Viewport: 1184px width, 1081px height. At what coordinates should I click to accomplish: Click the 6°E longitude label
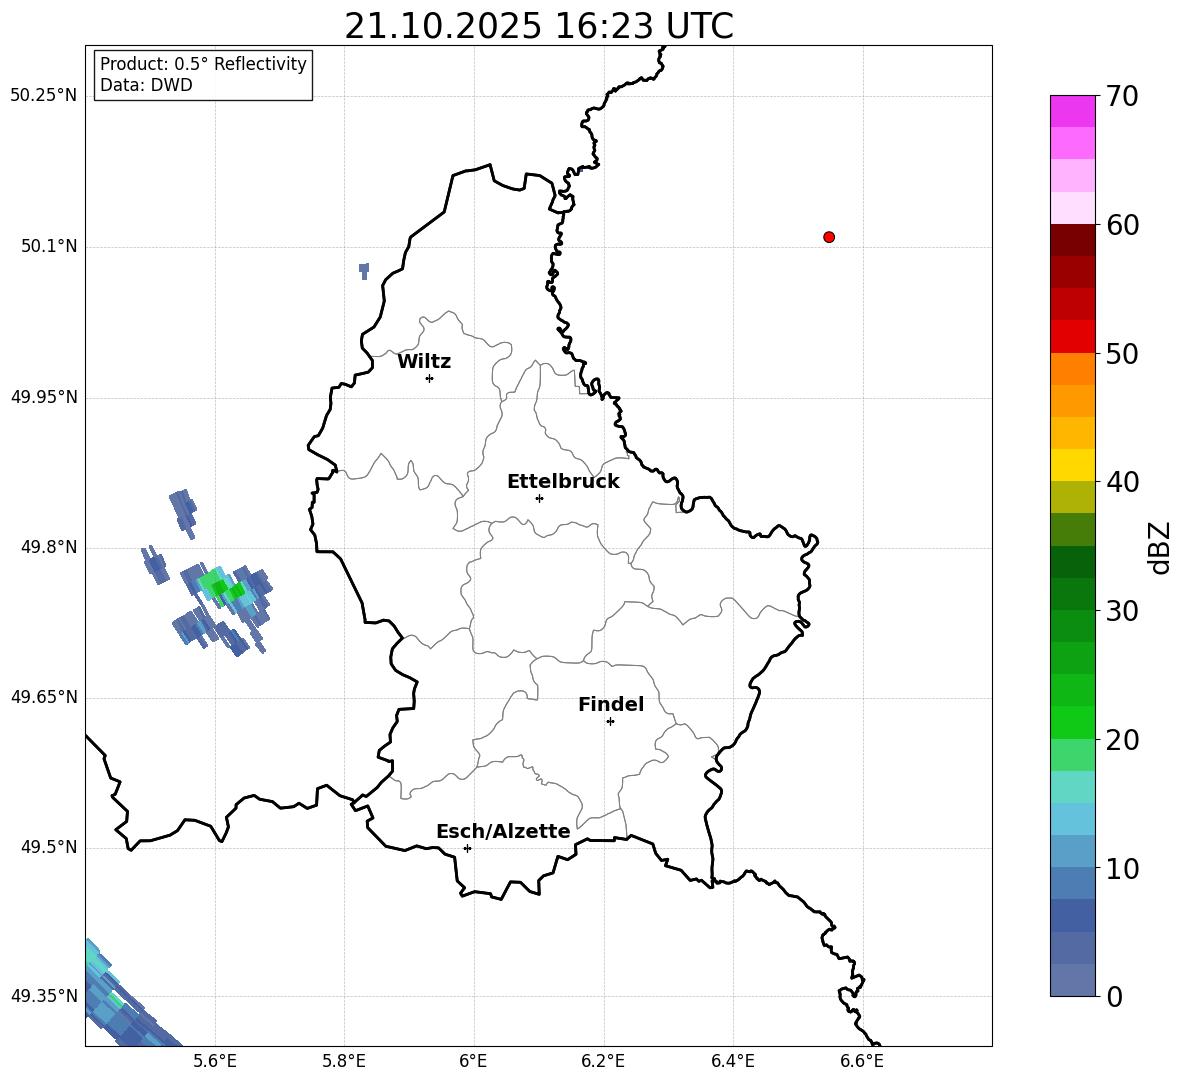coord(473,1061)
